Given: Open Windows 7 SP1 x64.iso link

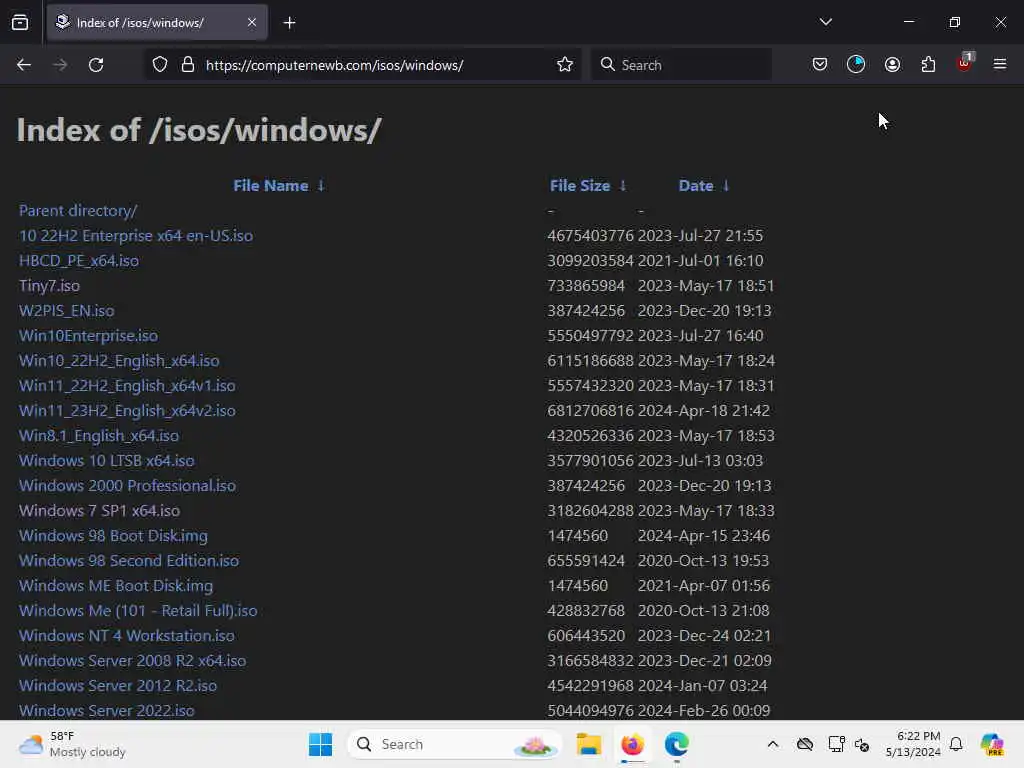Looking at the screenshot, I should coord(99,511).
